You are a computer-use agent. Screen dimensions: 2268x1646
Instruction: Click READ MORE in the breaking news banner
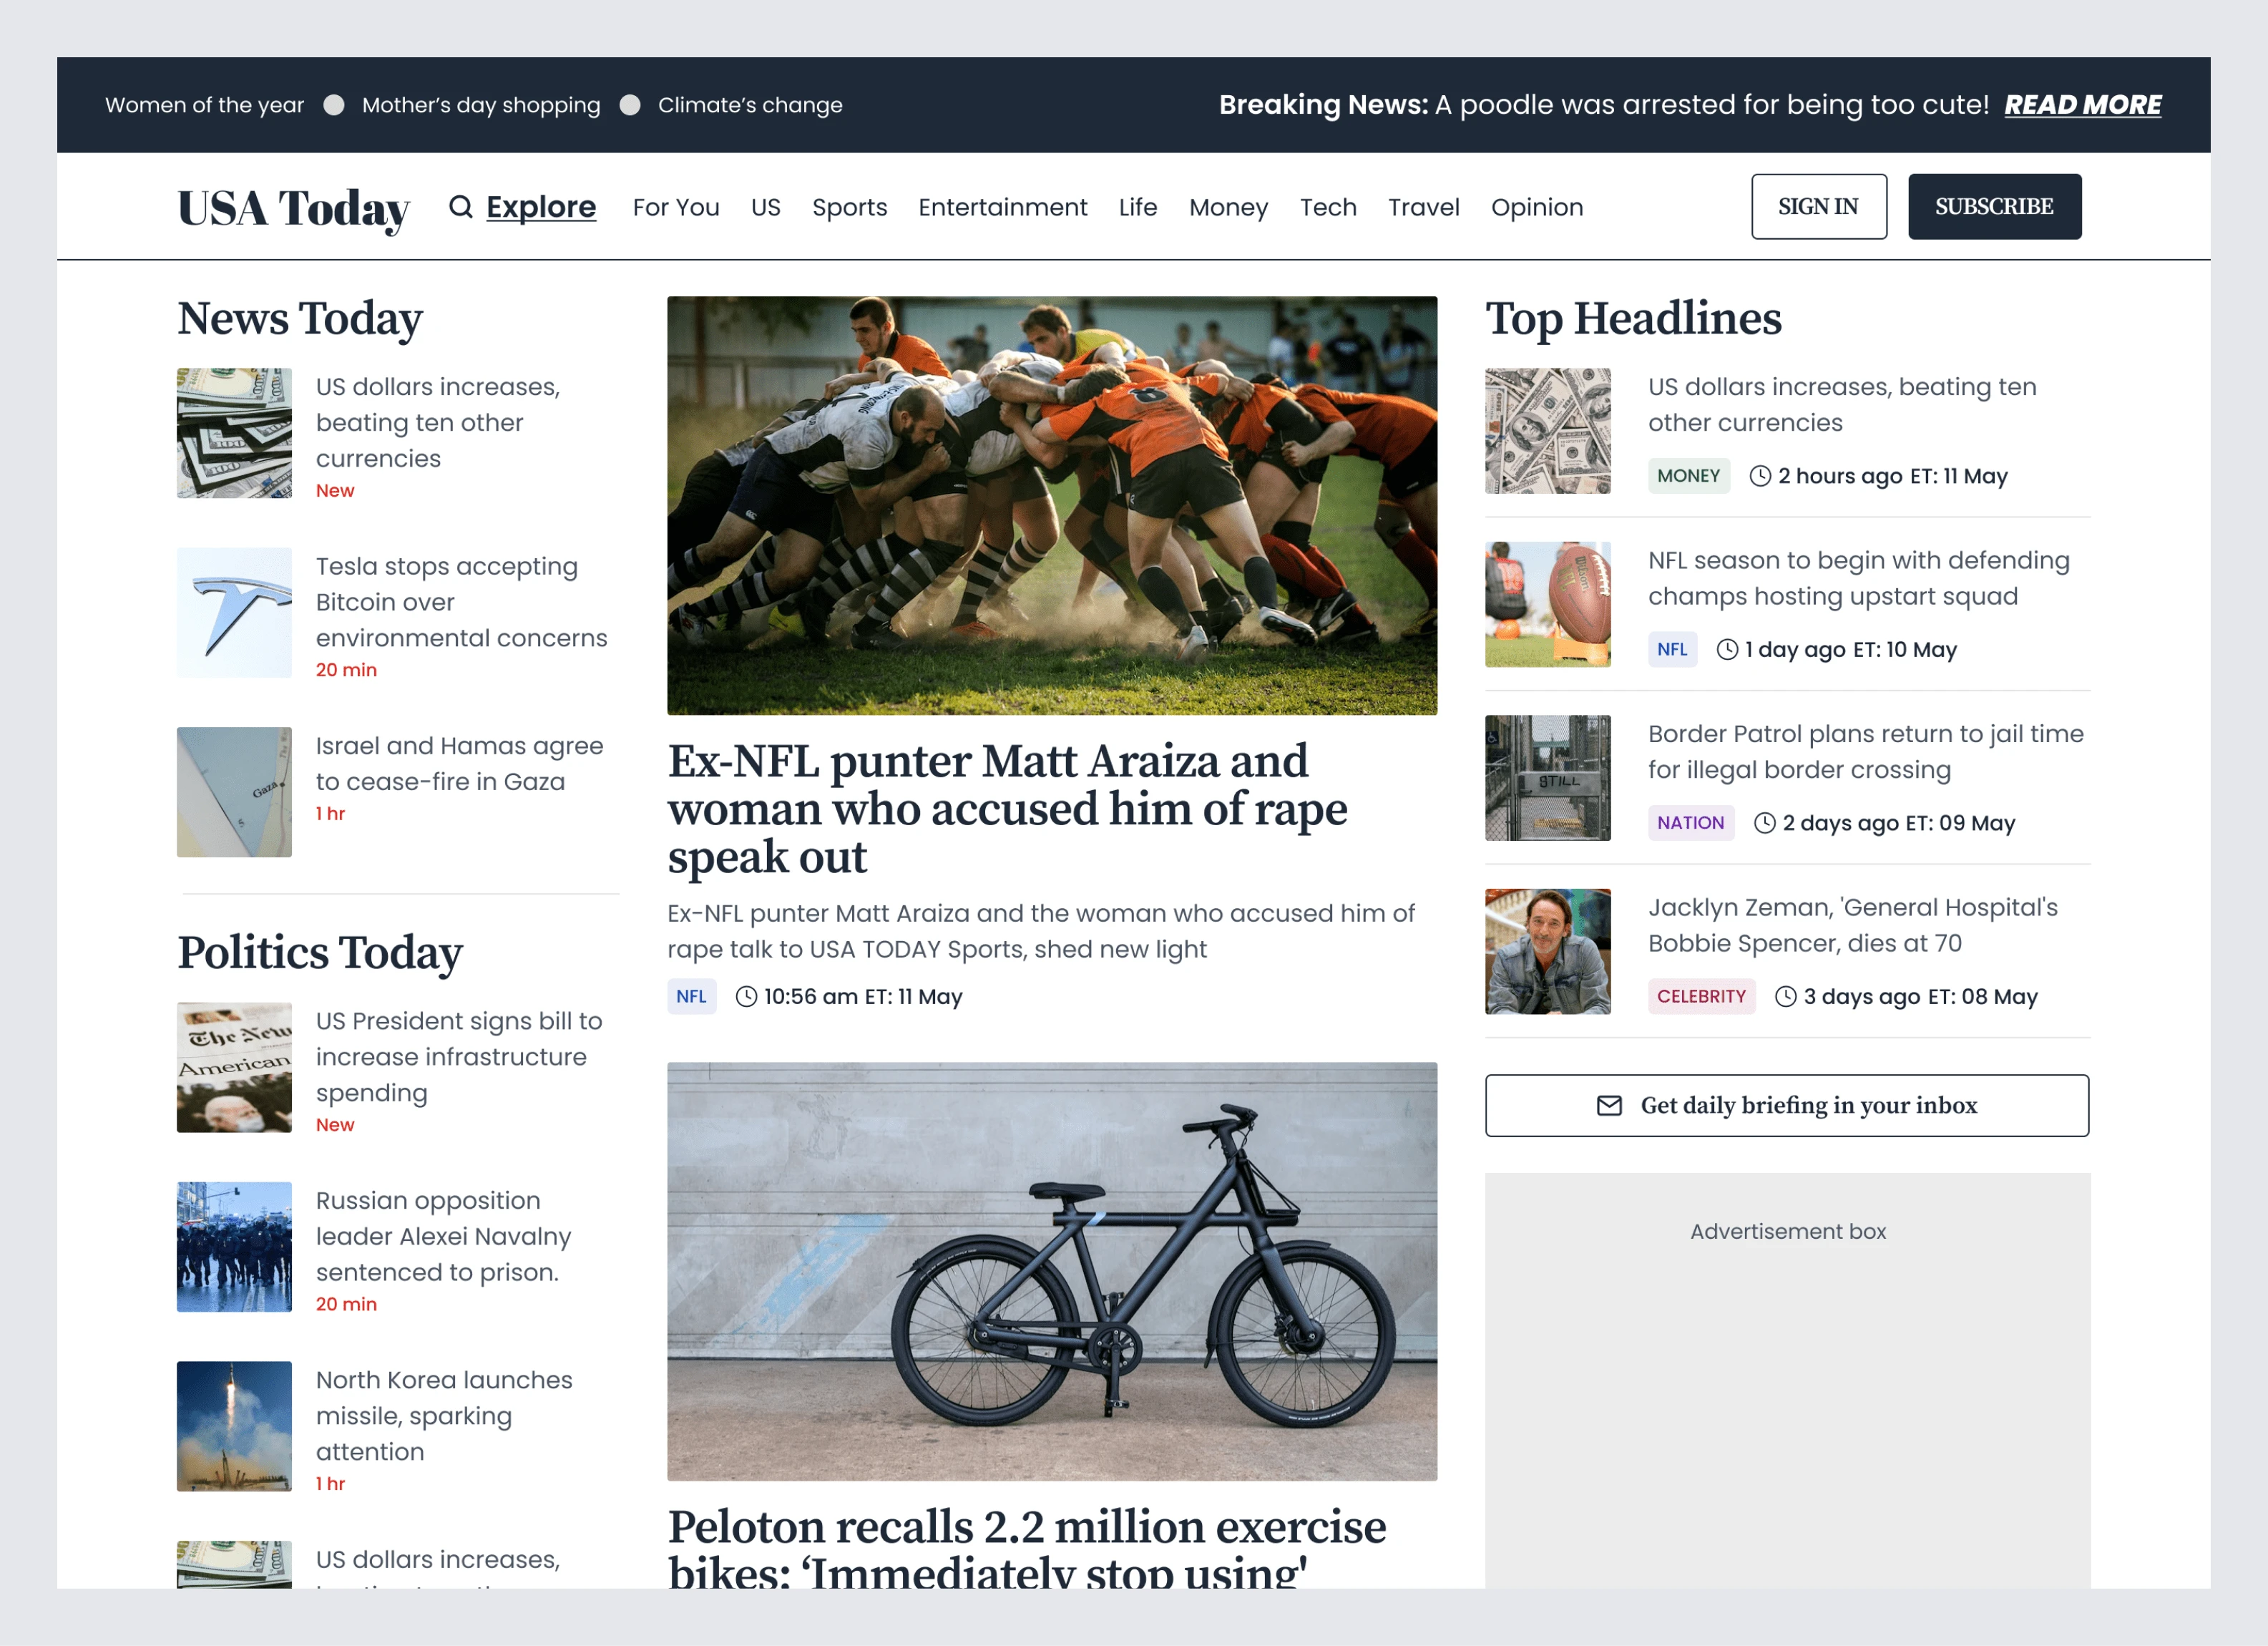tap(2083, 104)
